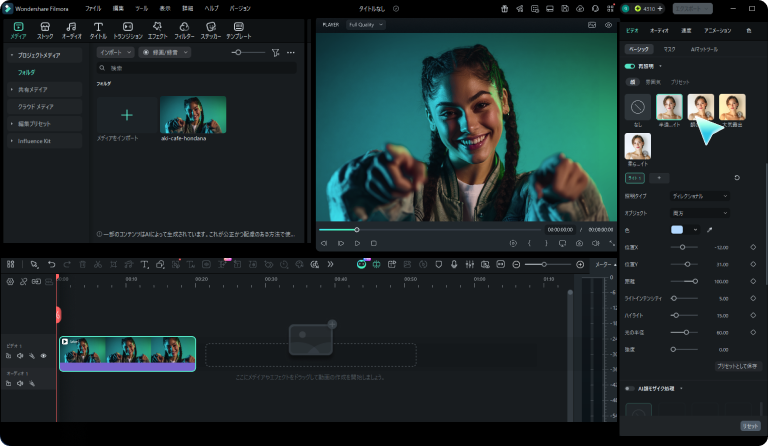The image size is (768, 446).
Task: Click the Save as Preset button
Action: [736, 367]
